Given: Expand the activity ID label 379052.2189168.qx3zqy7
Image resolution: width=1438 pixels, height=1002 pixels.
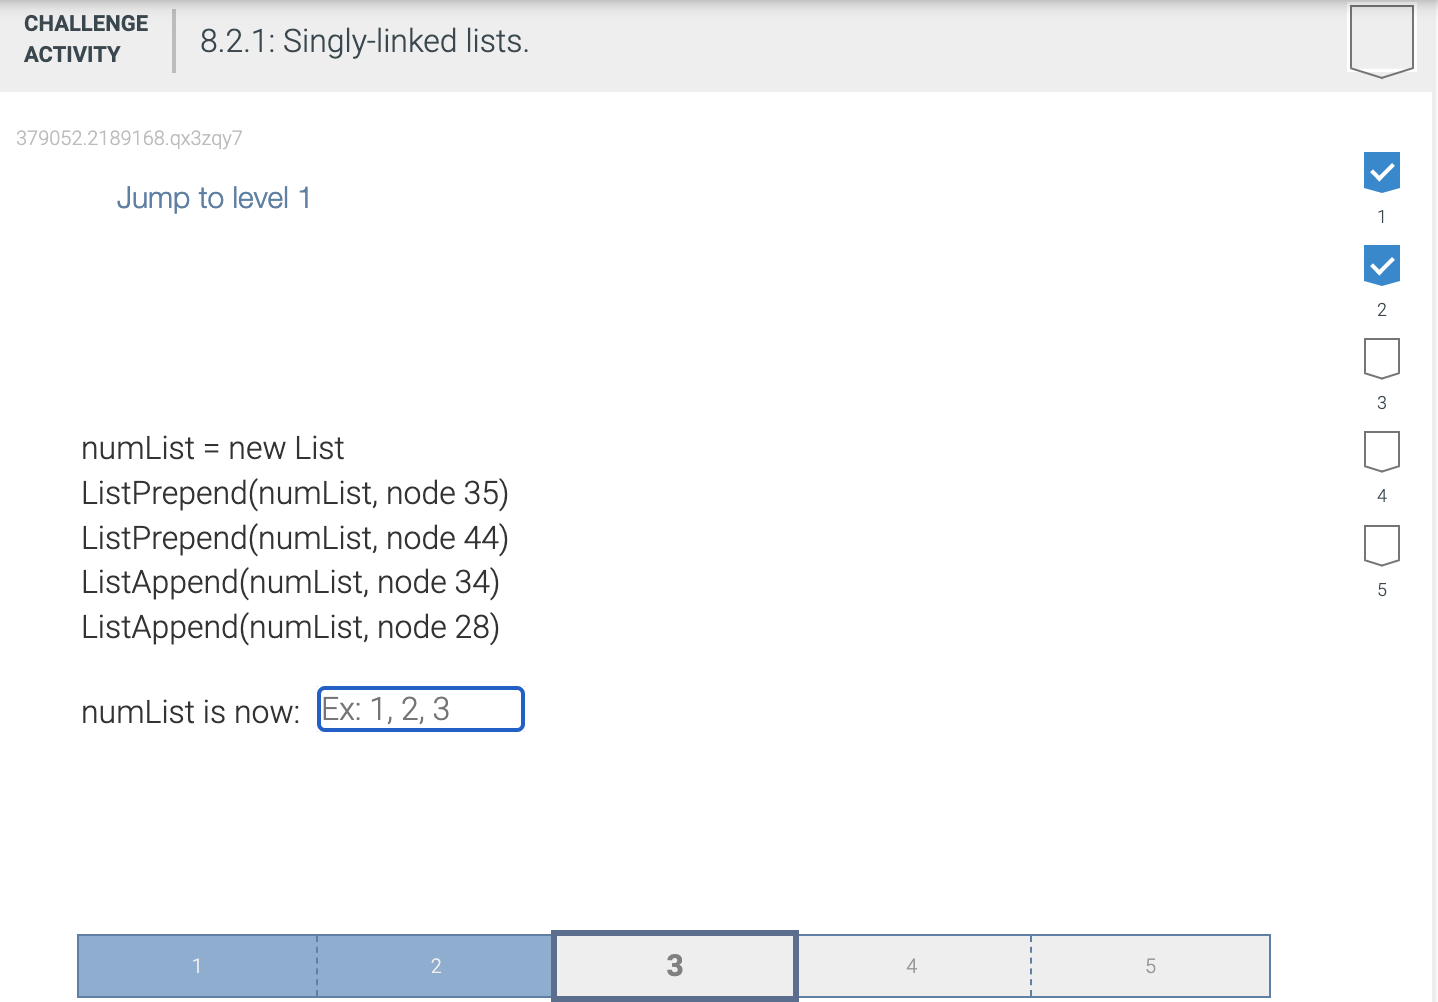Looking at the screenshot, I should (128, 138).
